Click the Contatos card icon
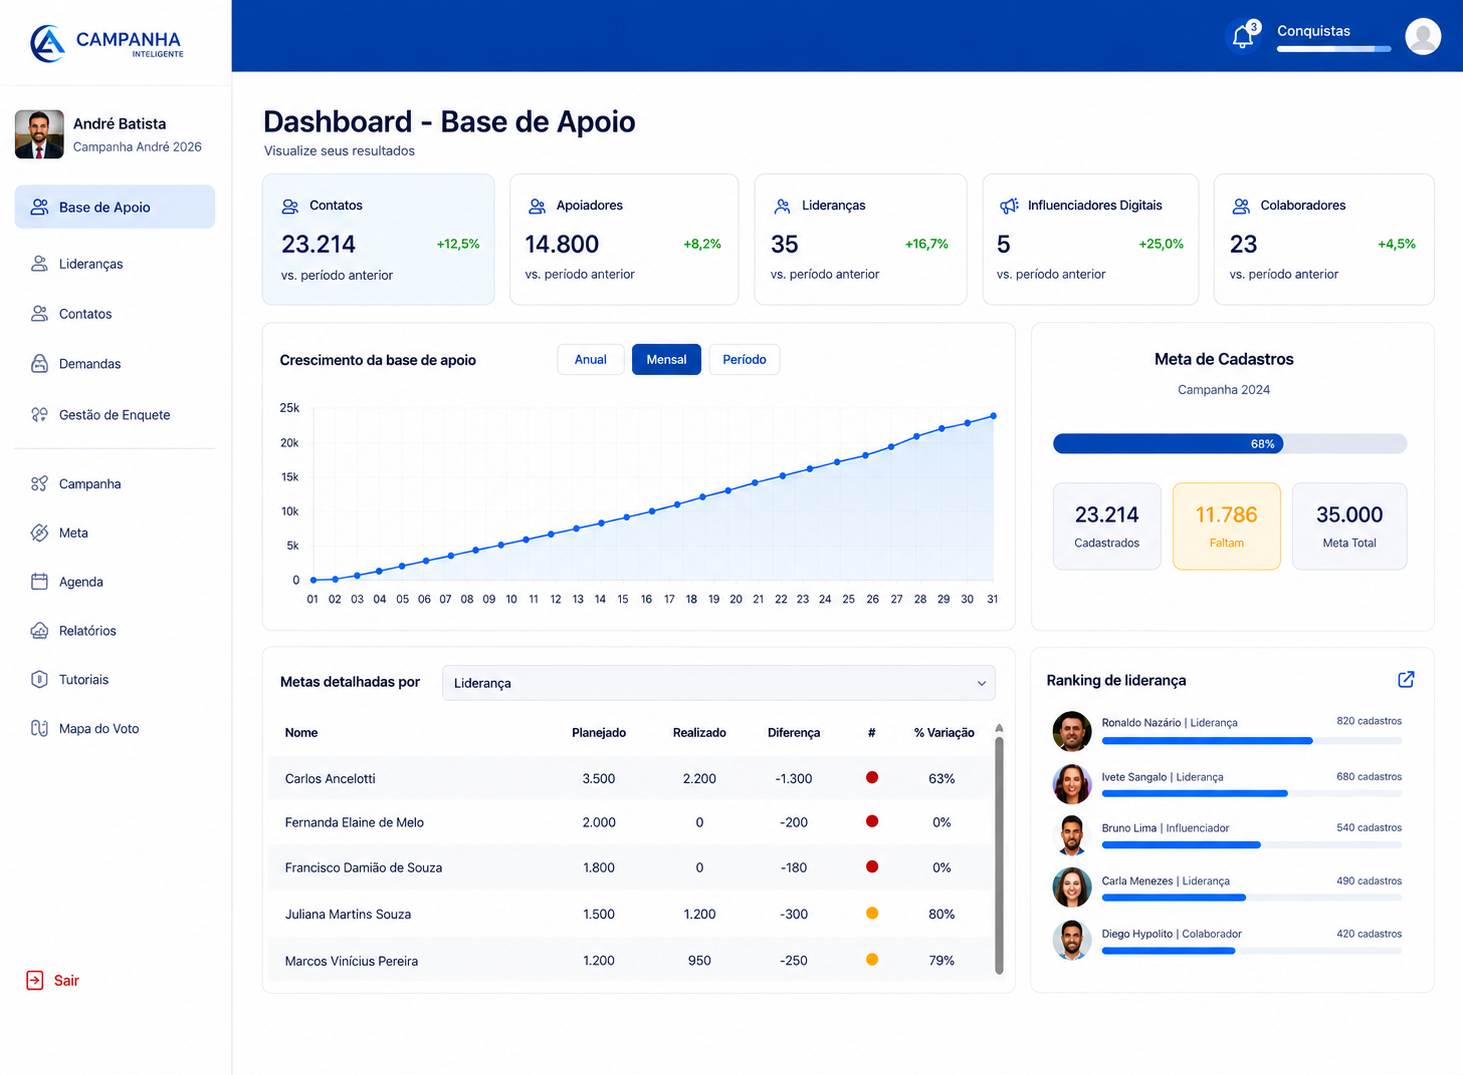Screen dimensions: 1463x1075 [290, 206]
